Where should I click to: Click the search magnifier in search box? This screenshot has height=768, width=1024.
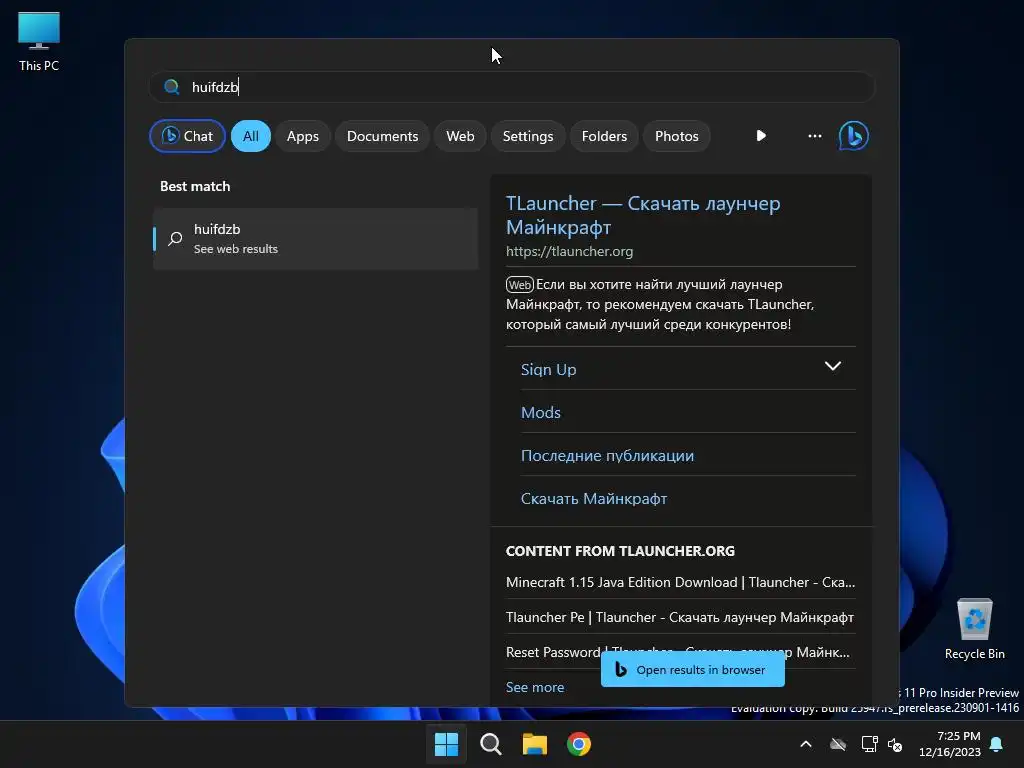click(x=172, y=87)
